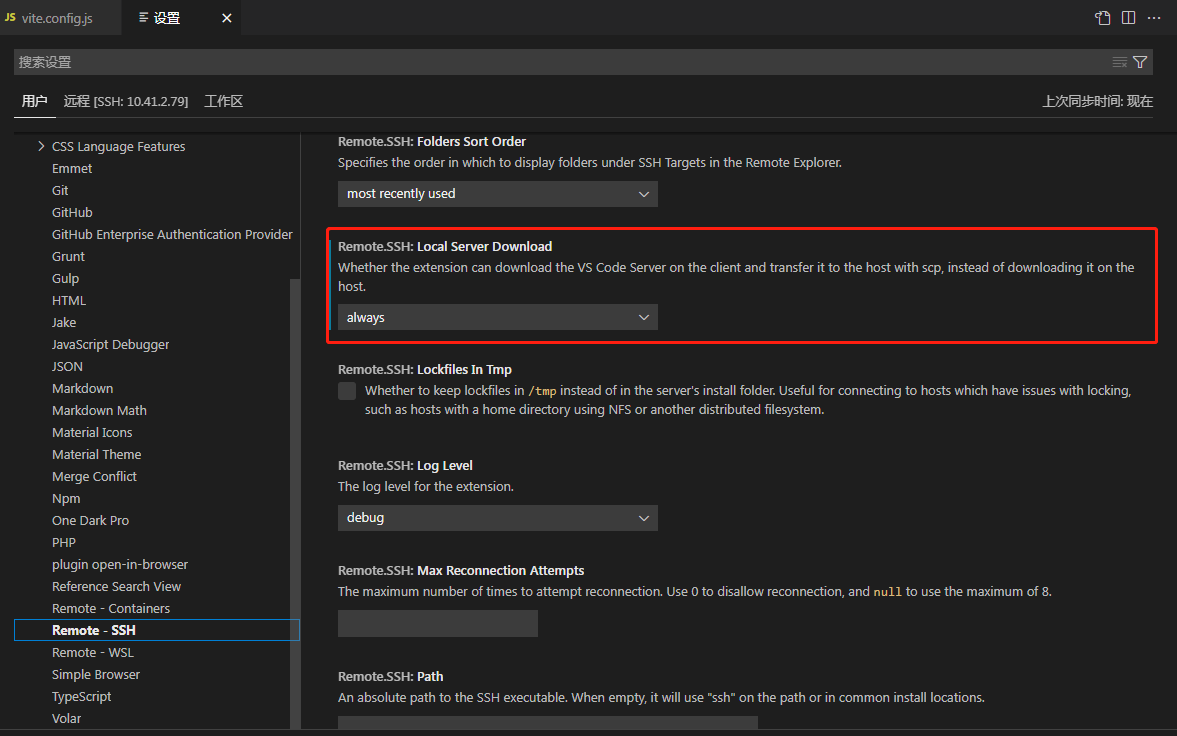Screen dimensions: 1177x736
Task: Switch to the 工作区 settings scope
Action: (222, 100)
